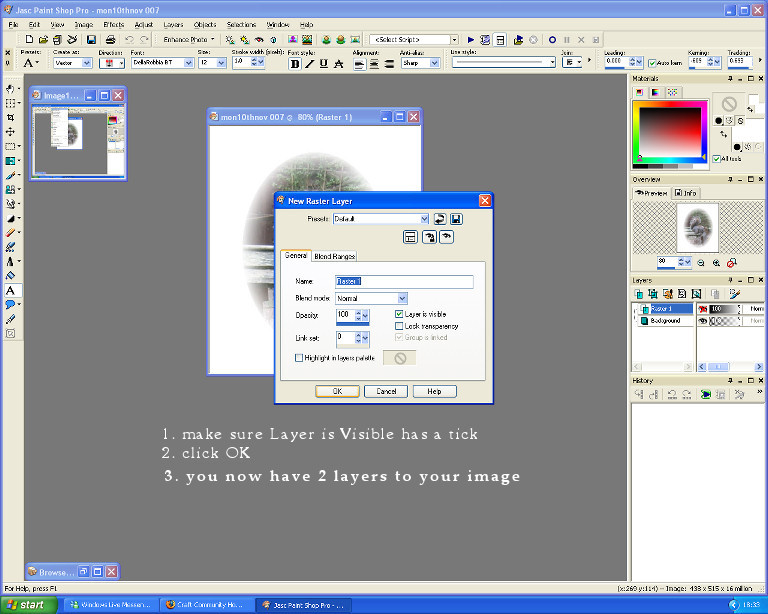Toggle Bold font style
Viewport: 768px width, 614px height.
(x=295, y=64)
